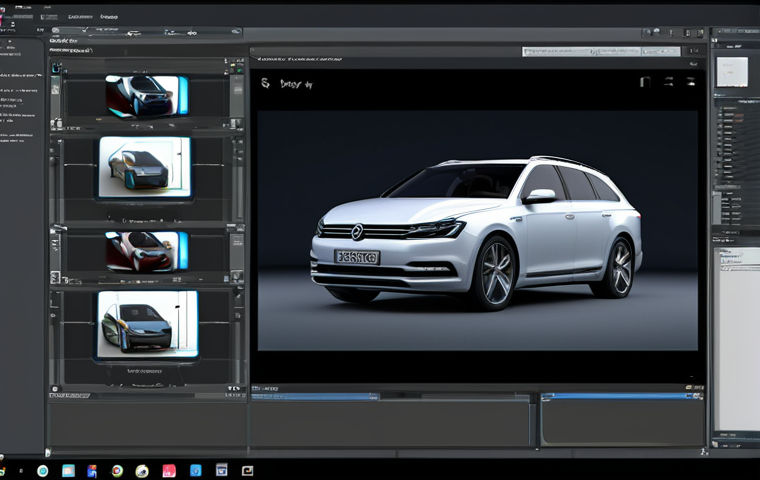Open the light blue window app on the taskbar
Viewport: 760px width, 480px height.
click(x=68, y=470)
